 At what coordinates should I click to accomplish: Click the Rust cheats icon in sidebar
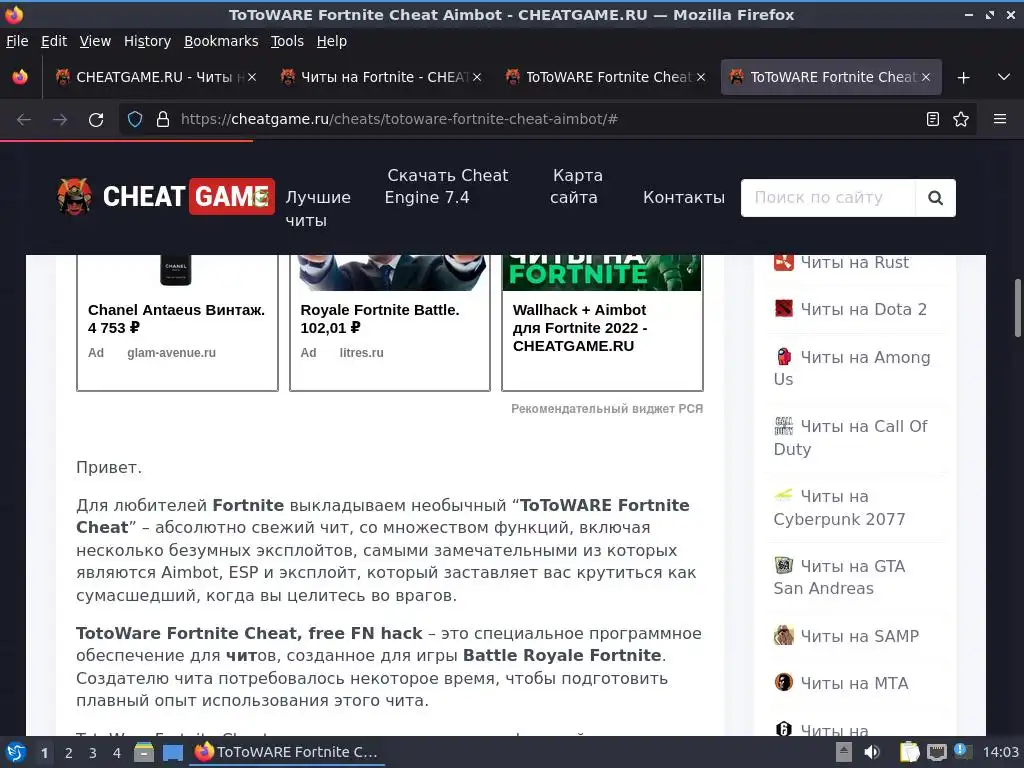pos(784,262)
